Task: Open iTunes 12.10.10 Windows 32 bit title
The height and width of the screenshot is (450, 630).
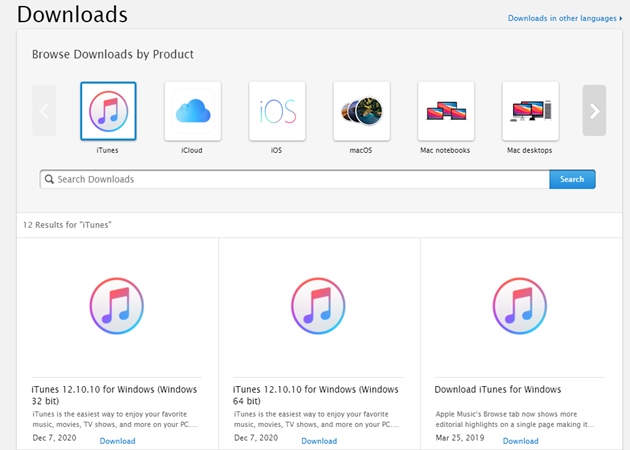Action: point(114,395)
